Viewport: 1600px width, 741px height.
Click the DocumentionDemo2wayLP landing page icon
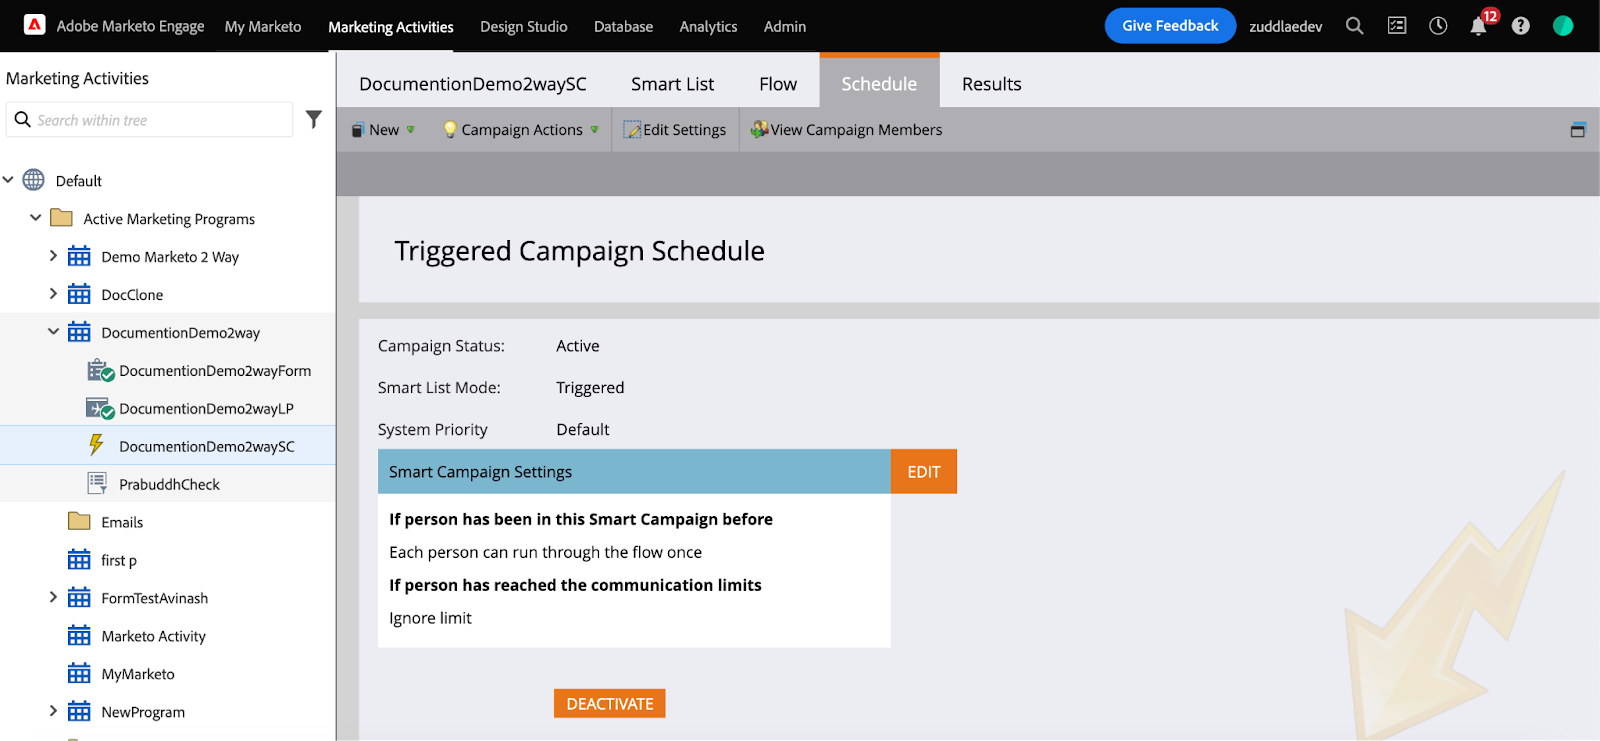(x=100, y=408)
